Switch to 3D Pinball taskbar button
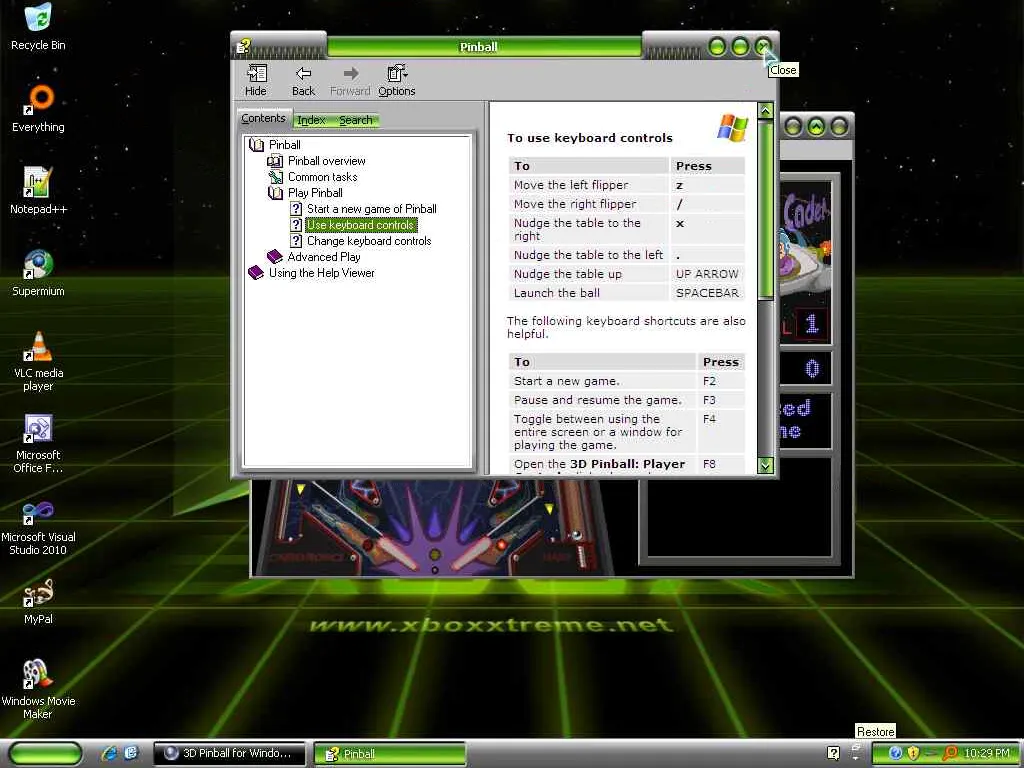 pos(229,753)
